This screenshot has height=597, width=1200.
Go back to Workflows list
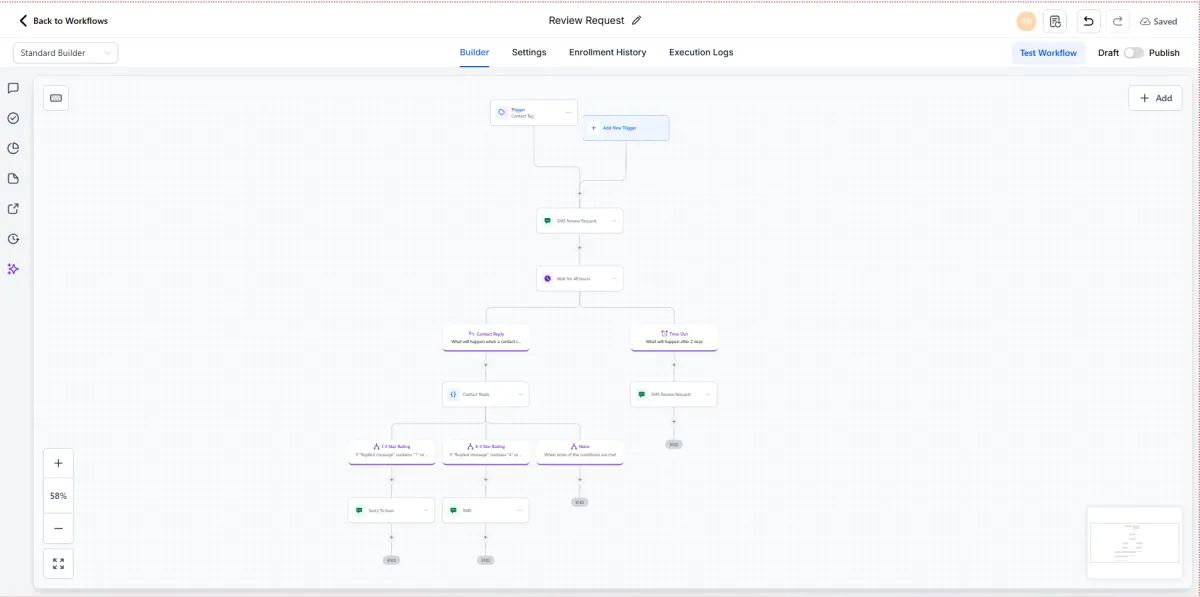63,21
